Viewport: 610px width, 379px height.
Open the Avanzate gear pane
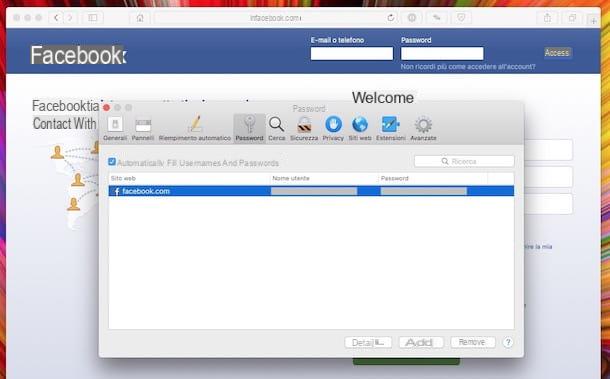pyautogui.click(x=423, y=128)
